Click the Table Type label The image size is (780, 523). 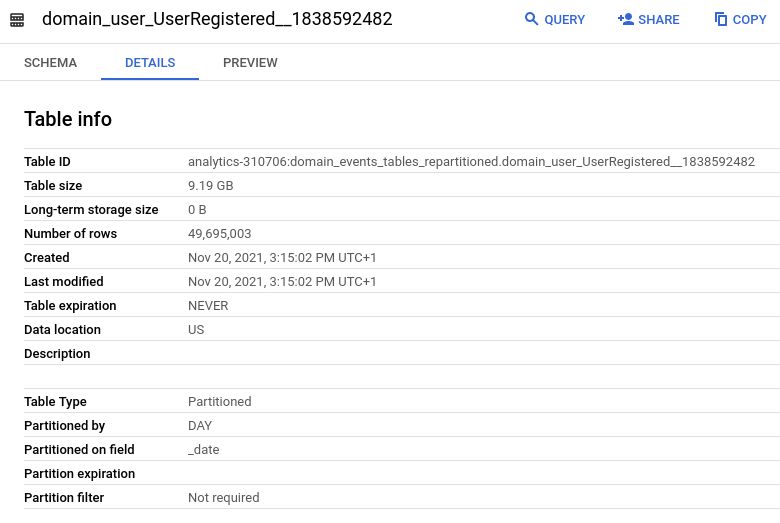click(55, 402)
